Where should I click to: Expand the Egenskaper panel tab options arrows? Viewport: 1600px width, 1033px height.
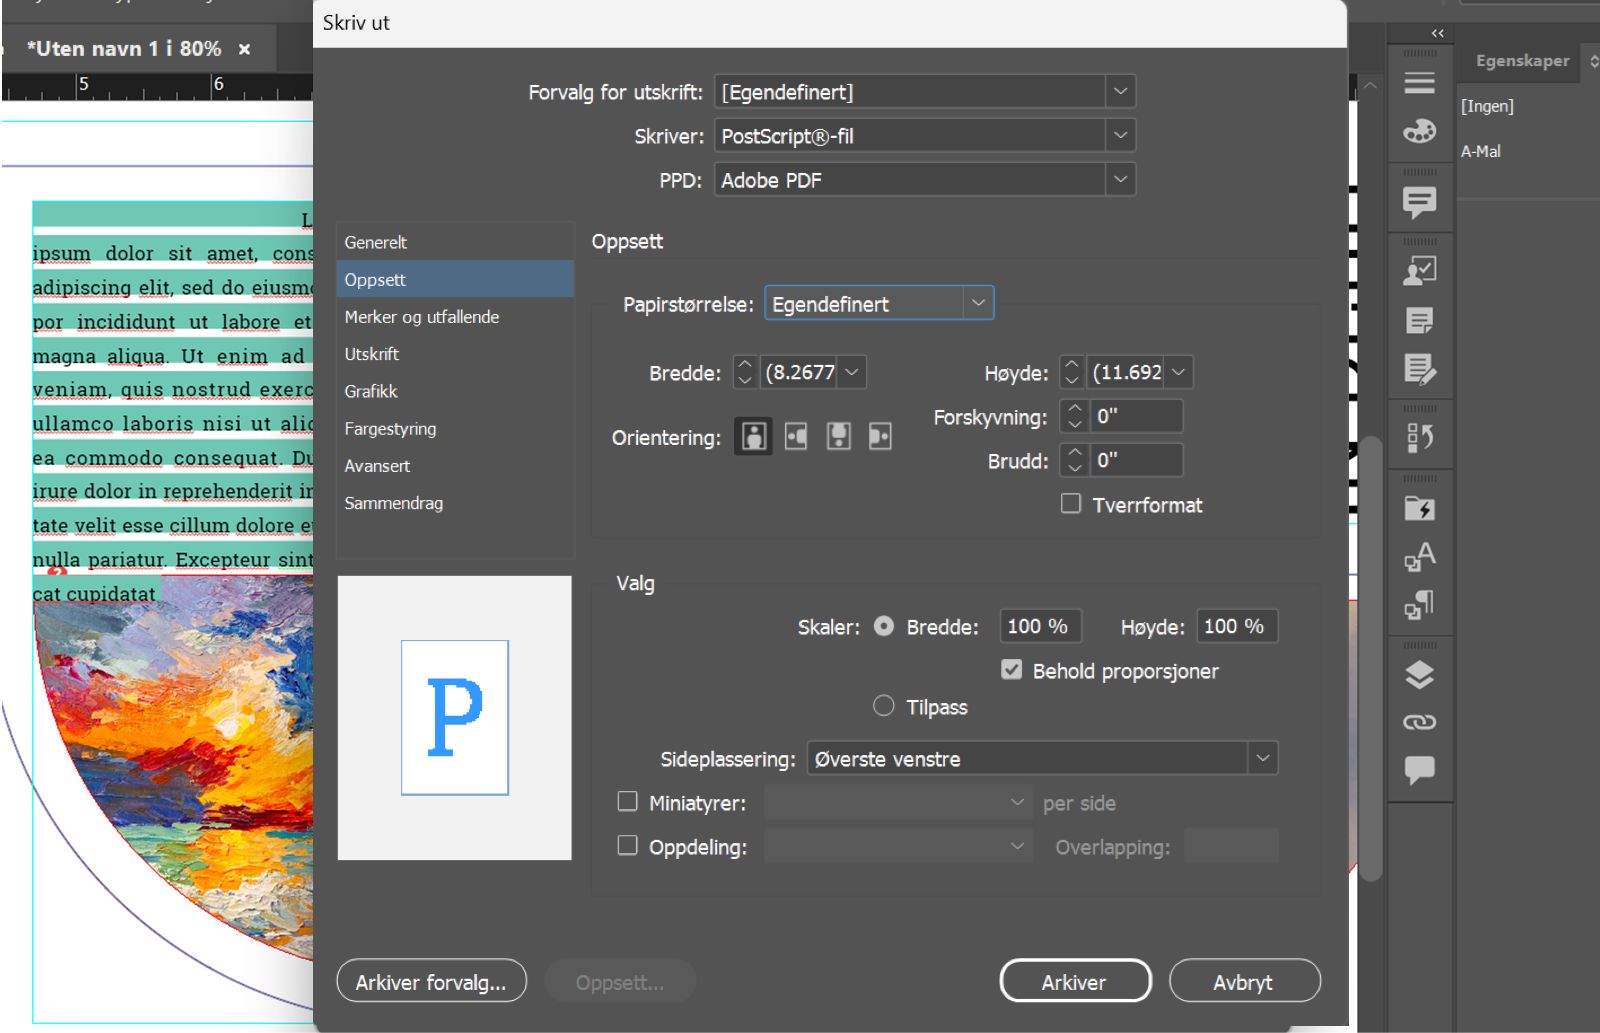point(1594,61)
